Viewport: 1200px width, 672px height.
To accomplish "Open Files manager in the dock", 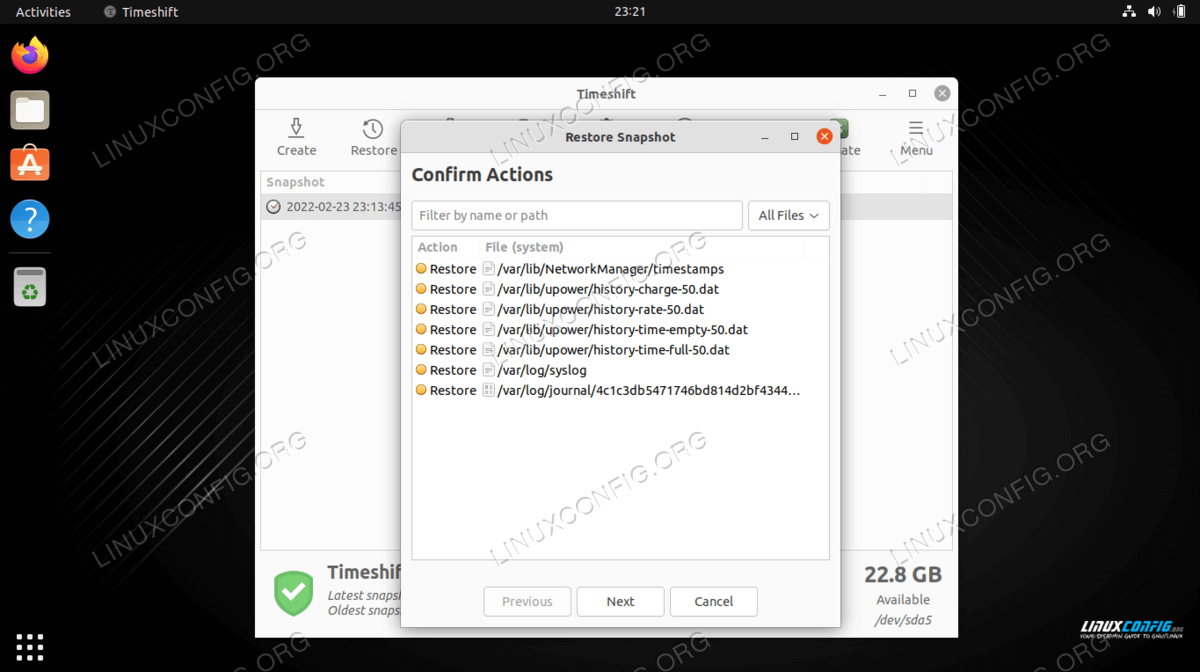I will 30,110.
